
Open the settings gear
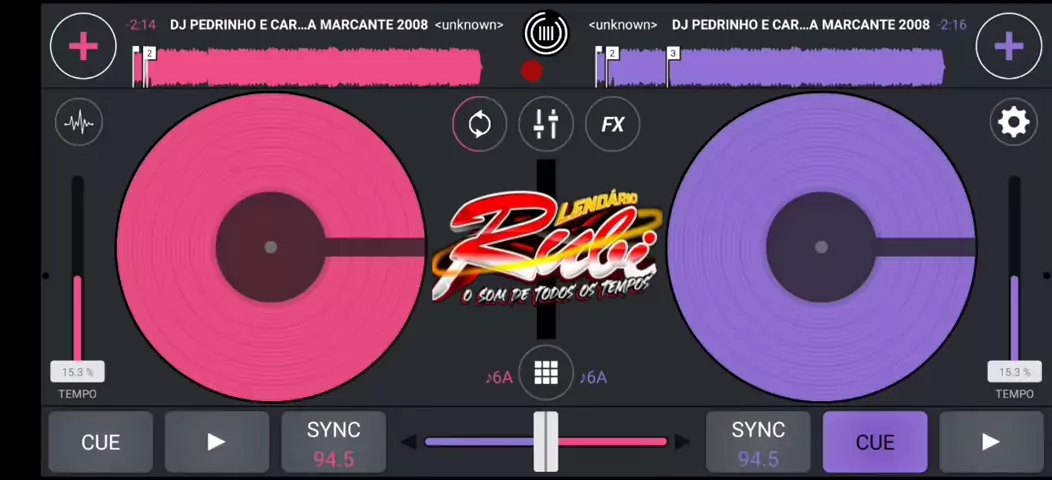point(1013,122)
